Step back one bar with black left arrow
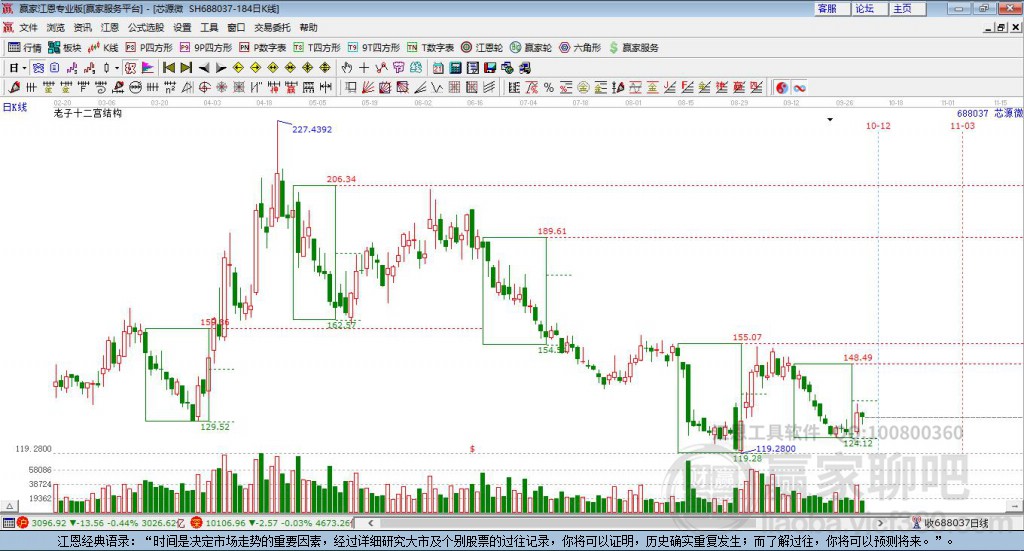 tap(204, 68)
